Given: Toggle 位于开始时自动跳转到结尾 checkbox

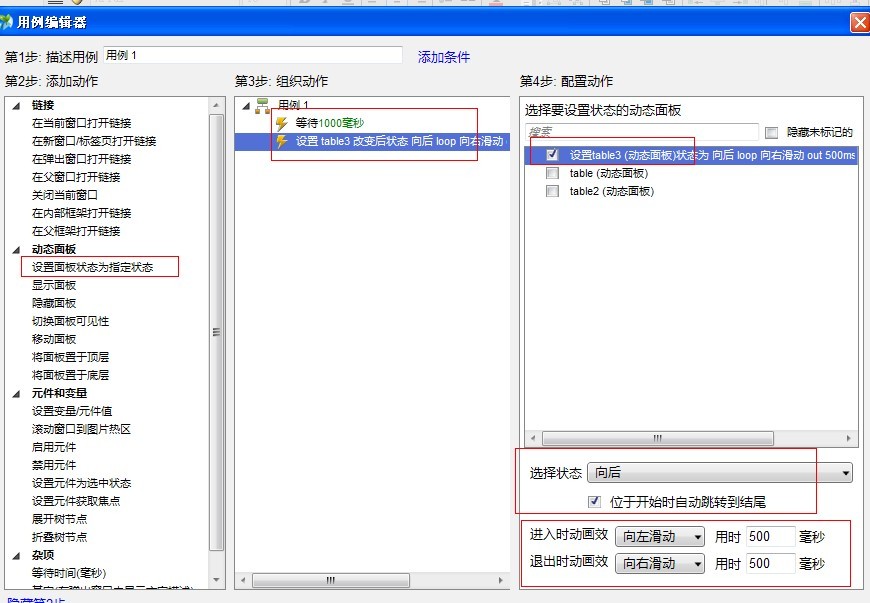Looking at the screenshot, I should point(594,501).
